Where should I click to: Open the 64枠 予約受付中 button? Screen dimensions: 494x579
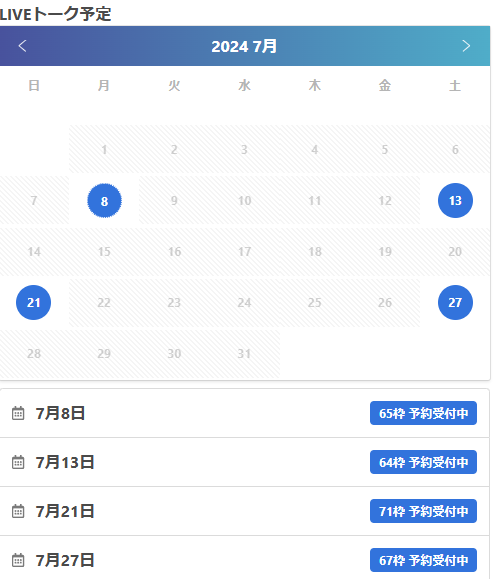tap(423, 462)
